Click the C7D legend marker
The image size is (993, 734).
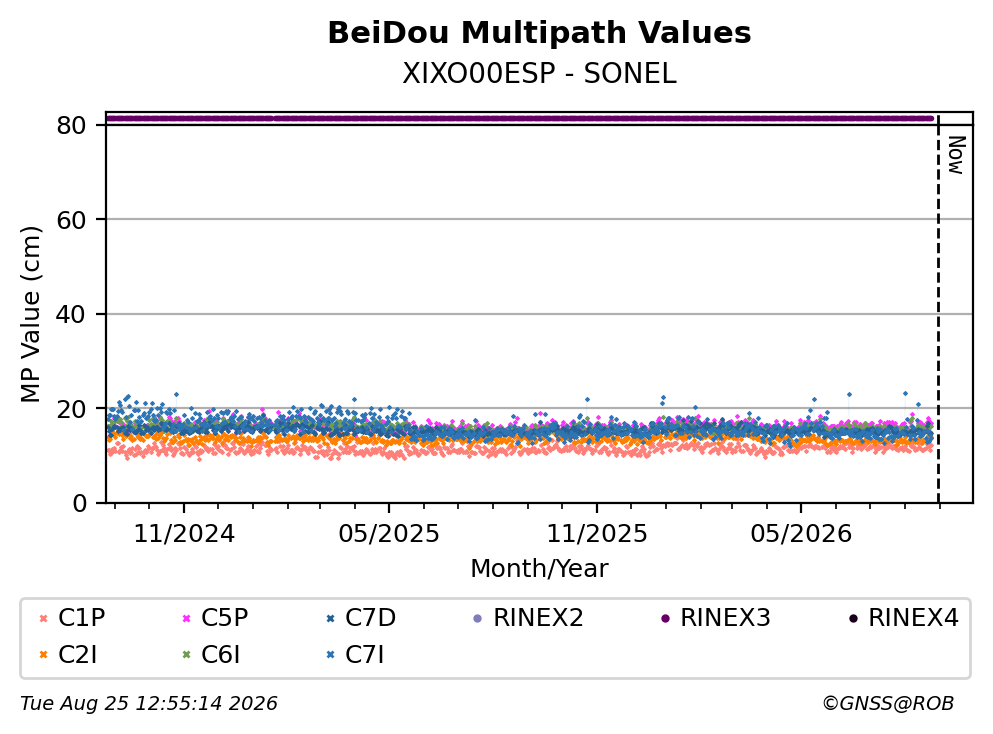pyautogui.click(x=330, y=619)
